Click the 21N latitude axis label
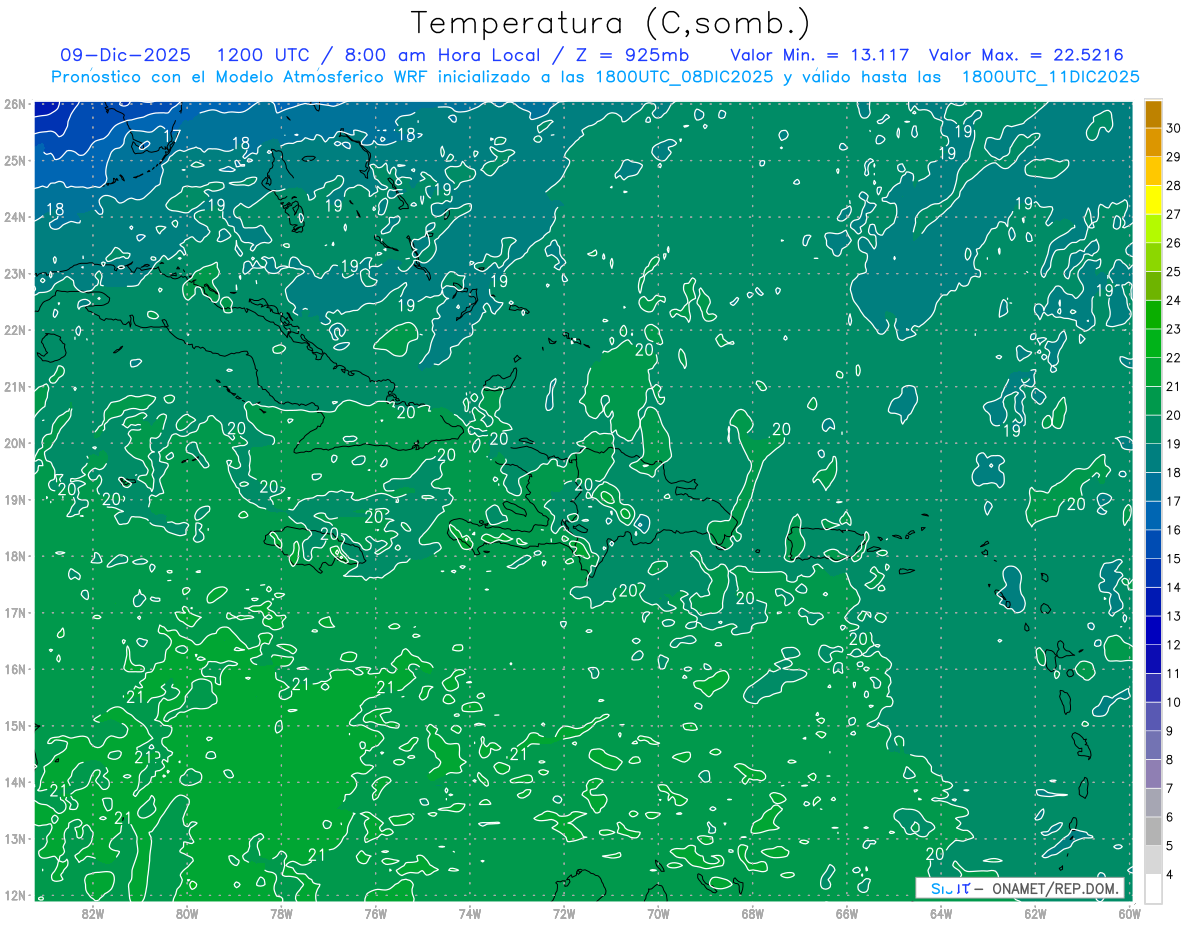Image resolution: width=1200 pixels, height=927 pixels. [x=15, y=386]
